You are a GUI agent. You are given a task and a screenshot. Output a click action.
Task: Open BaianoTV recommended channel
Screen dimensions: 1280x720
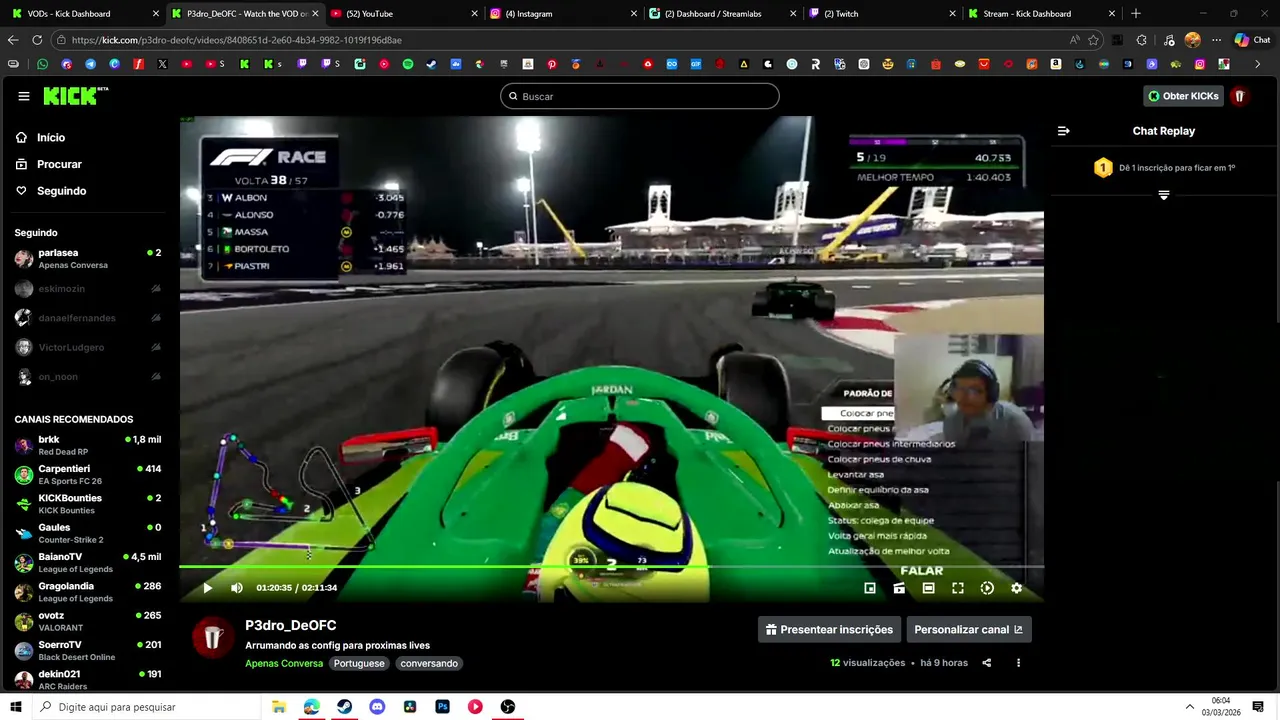click(88, 562)
